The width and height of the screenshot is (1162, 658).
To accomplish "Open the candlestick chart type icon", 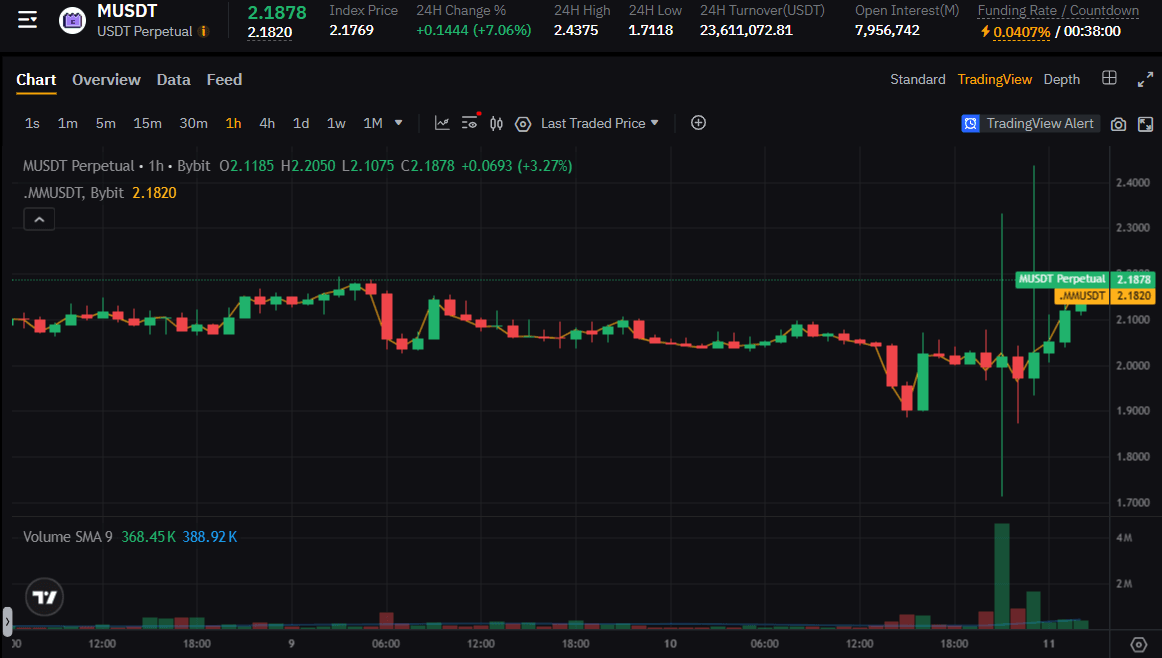I will pyautogui.click(x=496, y=123).
